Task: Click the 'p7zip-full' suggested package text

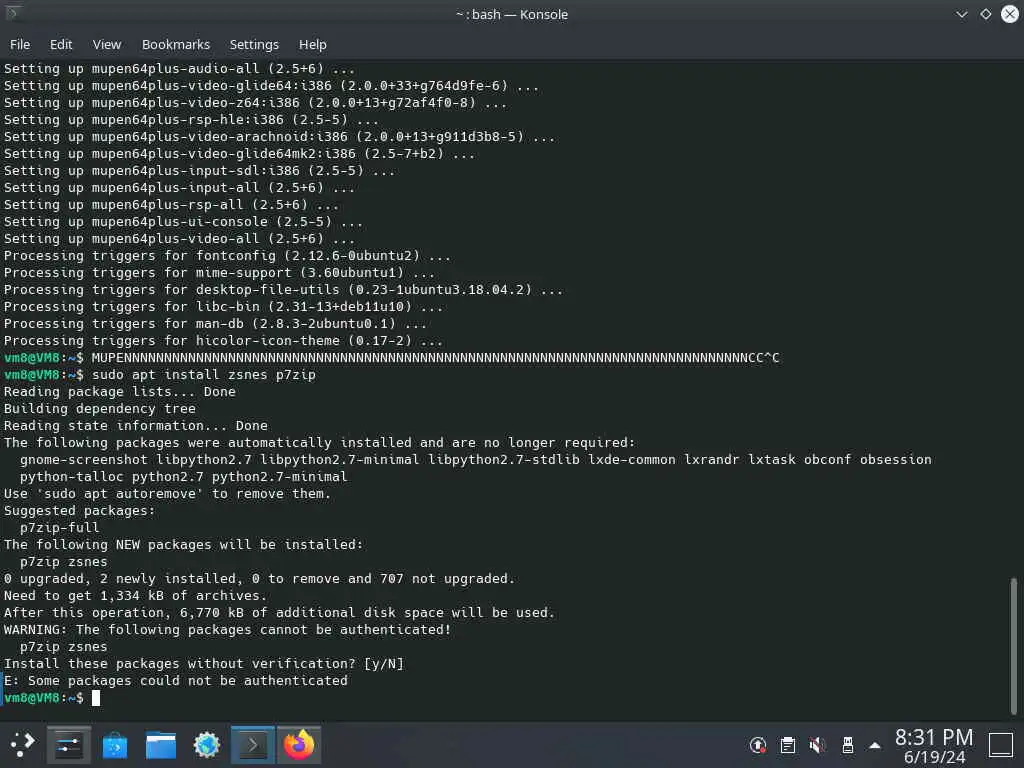Action: pyautogui.click(x=59, y=528)
